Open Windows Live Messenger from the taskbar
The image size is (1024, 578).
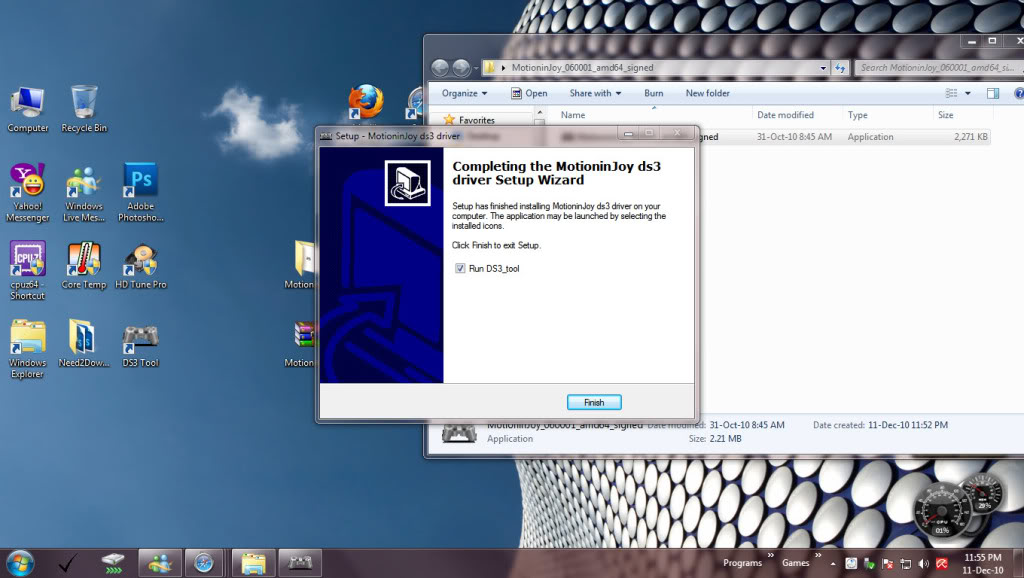159,562
